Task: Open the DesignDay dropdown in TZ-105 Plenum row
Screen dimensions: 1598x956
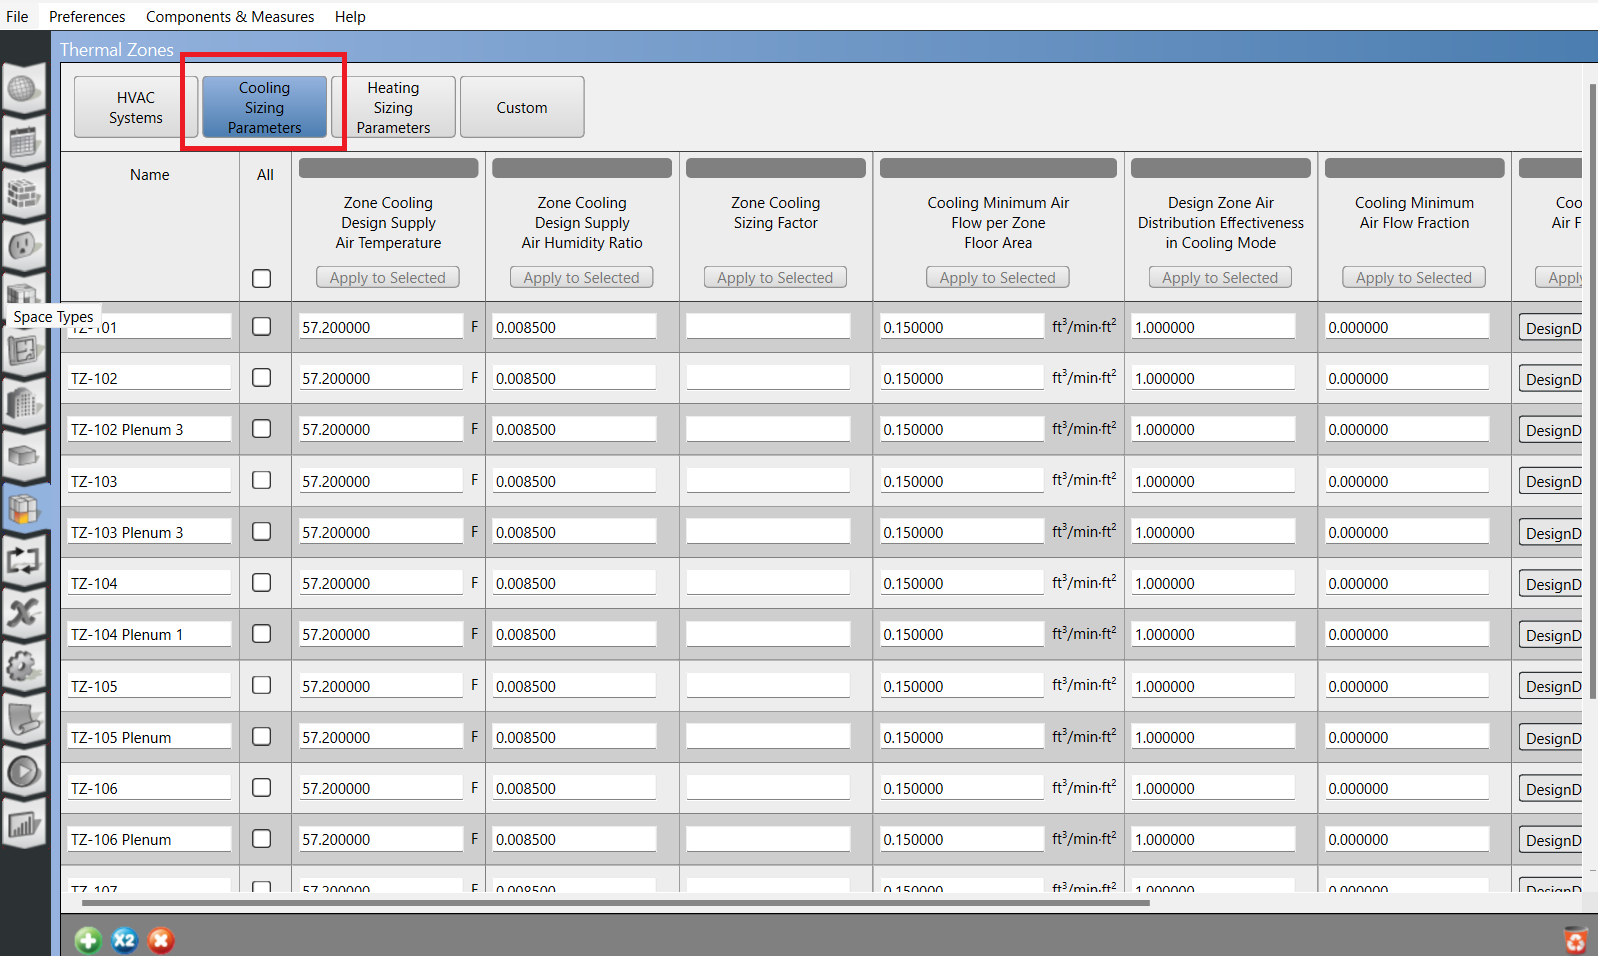Action: click(1551, 738)
